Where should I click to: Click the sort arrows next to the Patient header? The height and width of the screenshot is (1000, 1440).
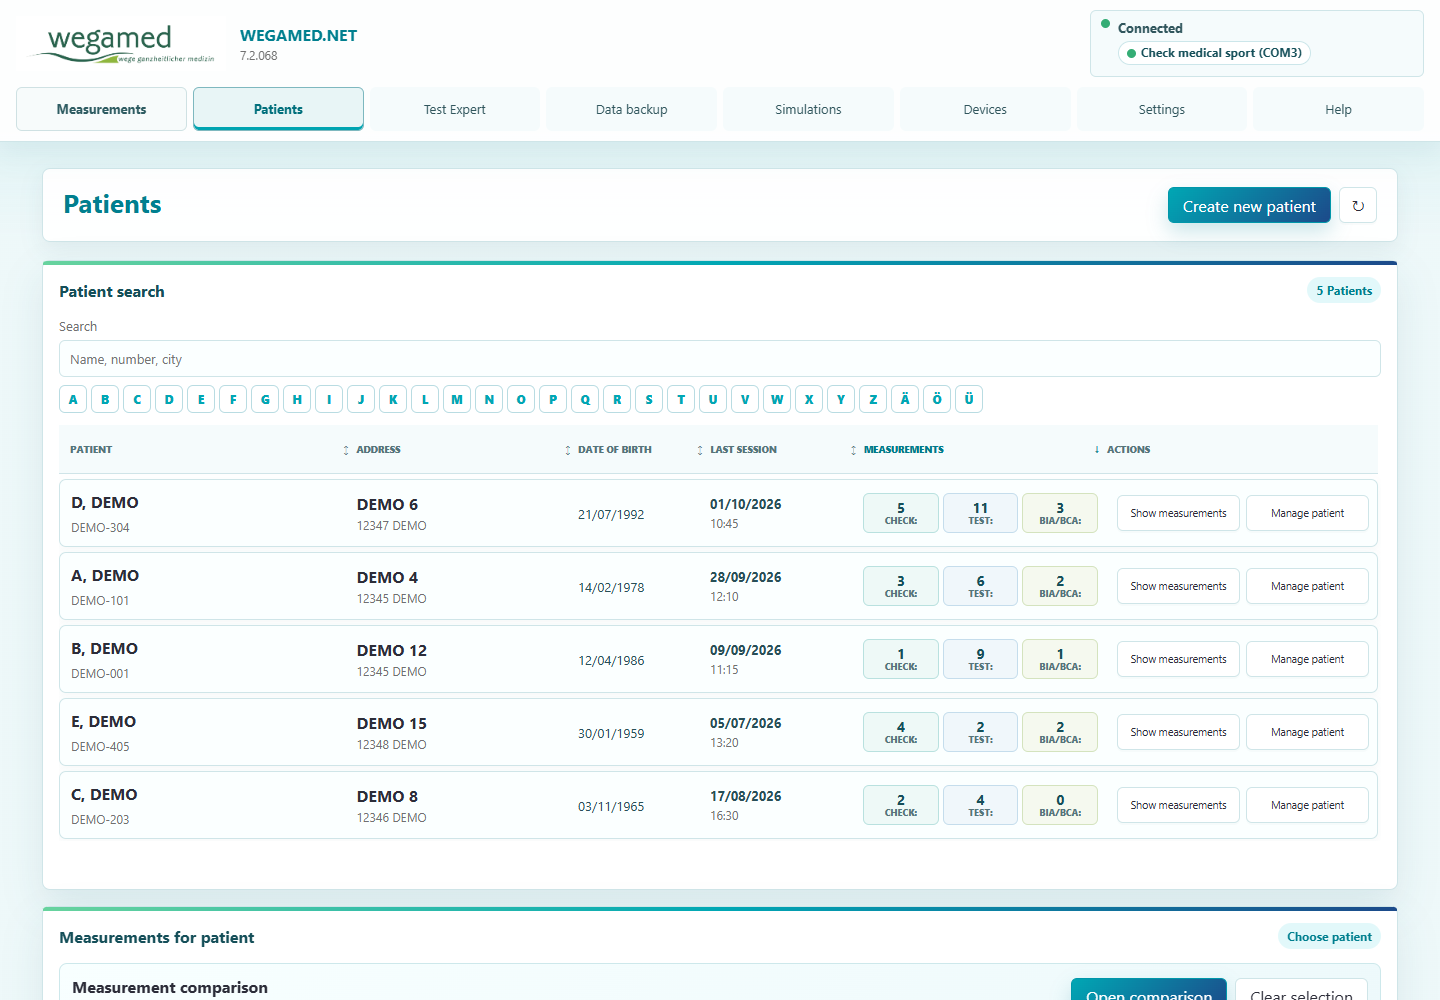click(346, 450)
